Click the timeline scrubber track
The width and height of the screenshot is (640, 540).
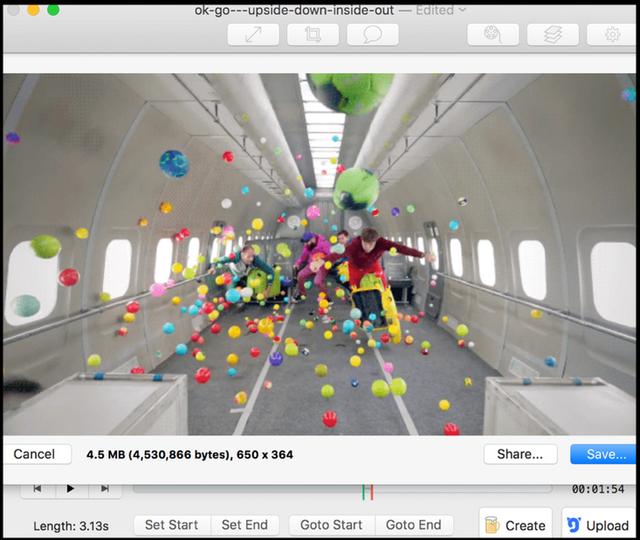(x=342, y=489)
